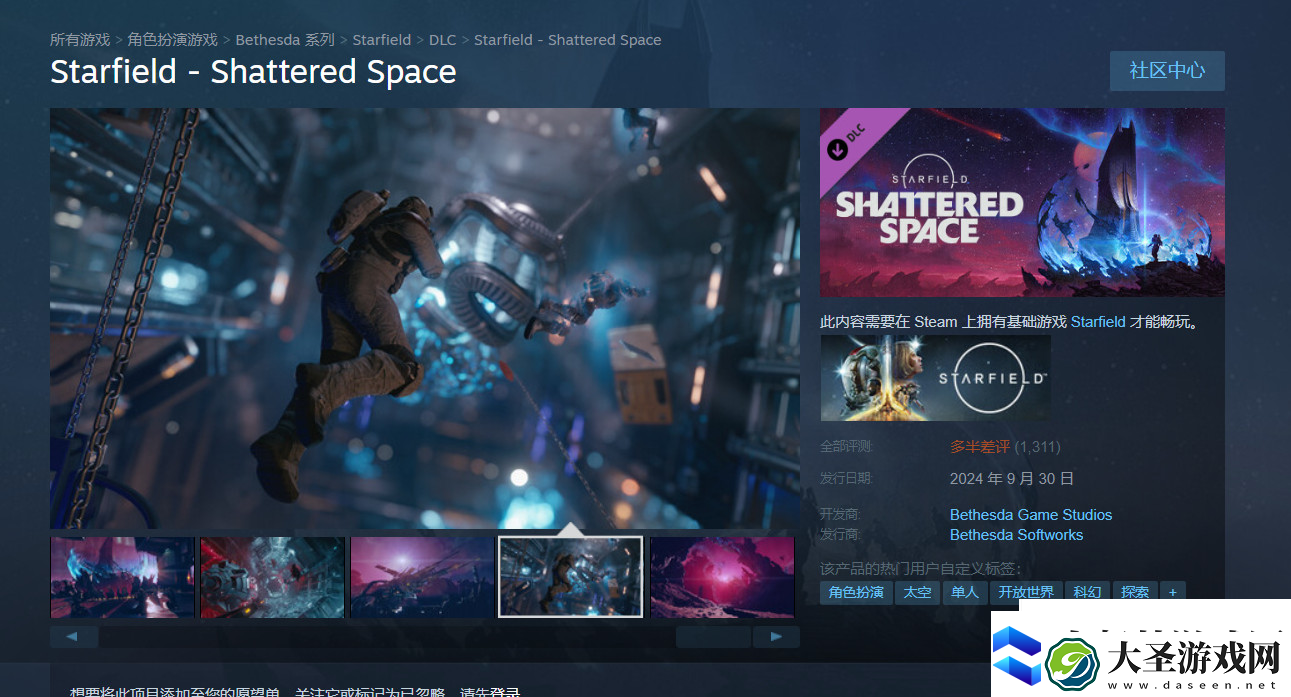1291x697 pixels.
Task: Open Bethesda 系列 breadcrumb link
Action: 285,40
